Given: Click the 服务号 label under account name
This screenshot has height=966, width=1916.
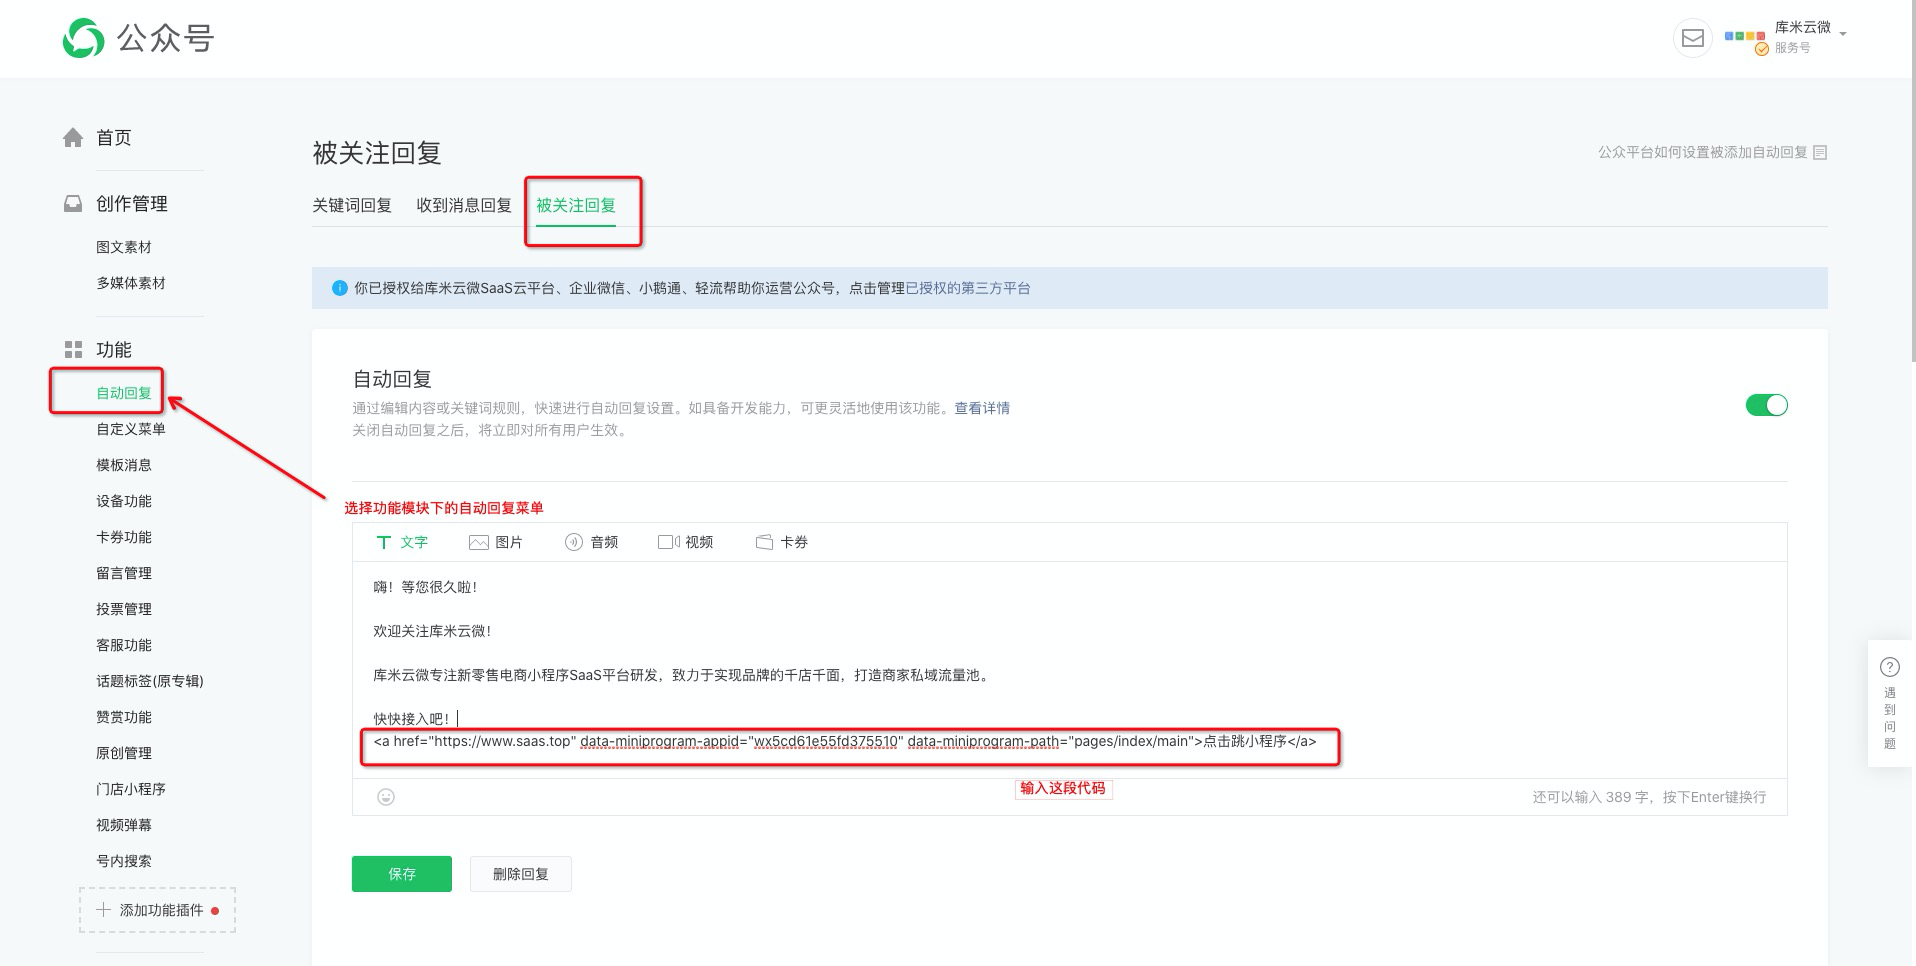Looking at the screenshot, I should tap(1792, 48).
